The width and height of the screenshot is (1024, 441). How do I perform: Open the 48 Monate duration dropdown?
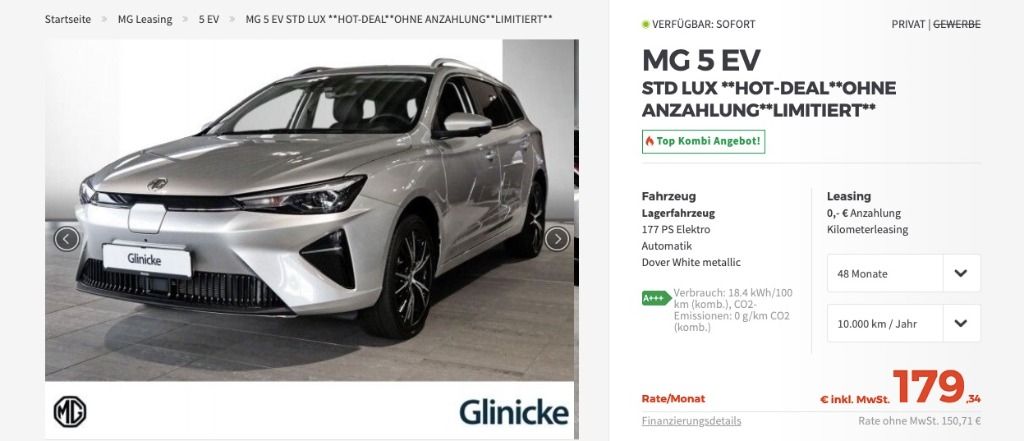(x=904, y=273)
